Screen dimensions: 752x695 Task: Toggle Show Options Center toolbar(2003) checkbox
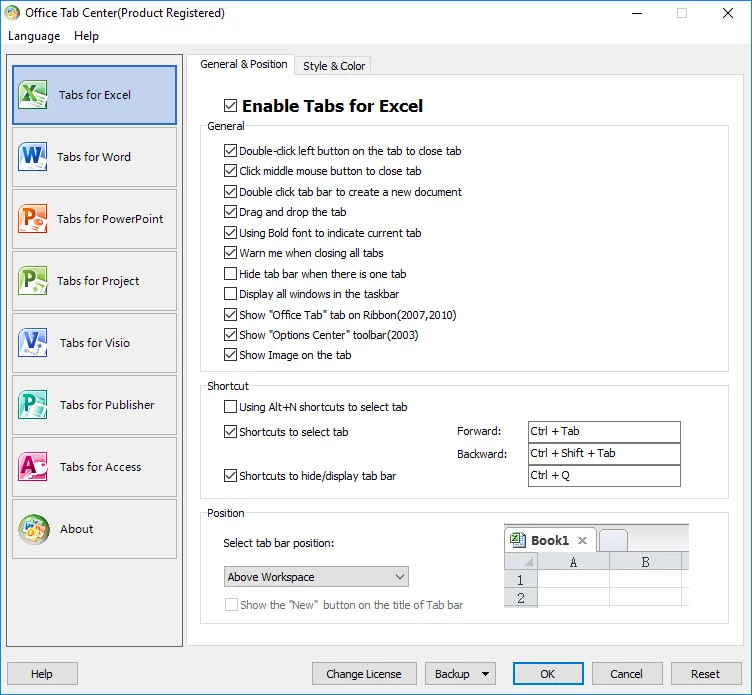pos(230,334)
